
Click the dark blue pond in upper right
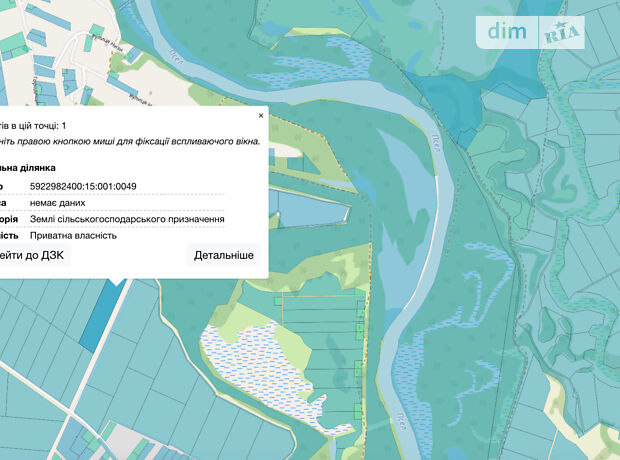[x=512, y=70]
